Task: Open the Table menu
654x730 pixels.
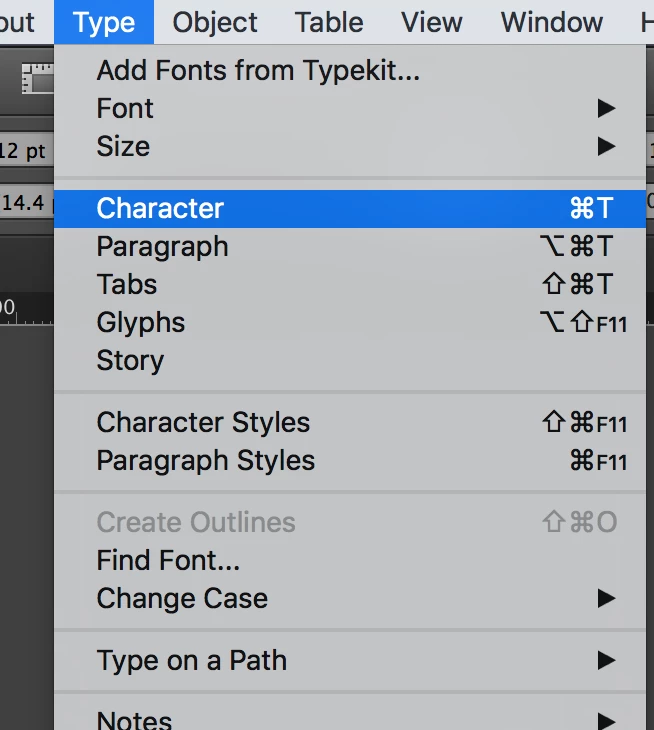Action: click(329, 22)
